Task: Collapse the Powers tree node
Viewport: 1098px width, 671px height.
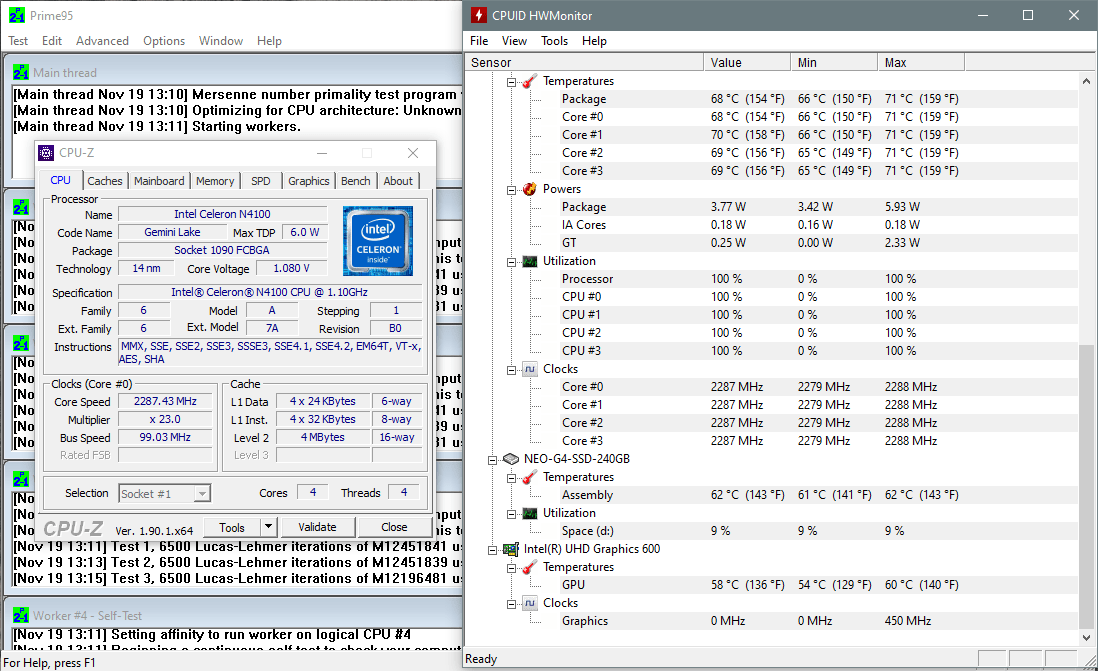Action: tap(511, 190)
